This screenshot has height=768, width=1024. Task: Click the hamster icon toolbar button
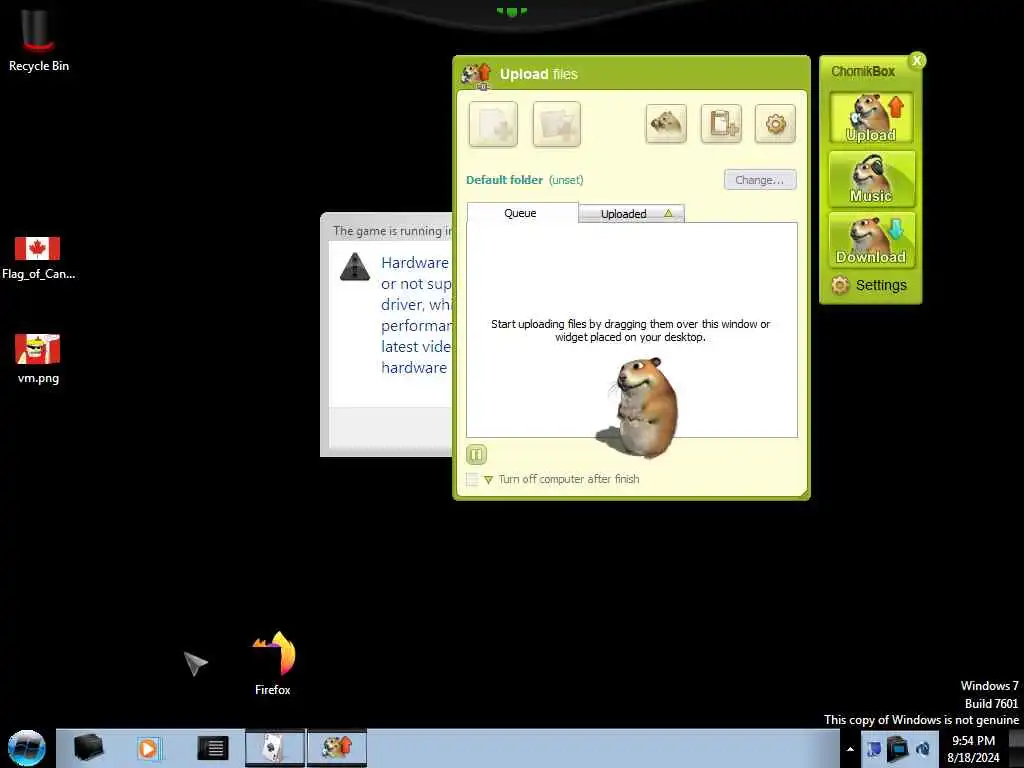665,123
